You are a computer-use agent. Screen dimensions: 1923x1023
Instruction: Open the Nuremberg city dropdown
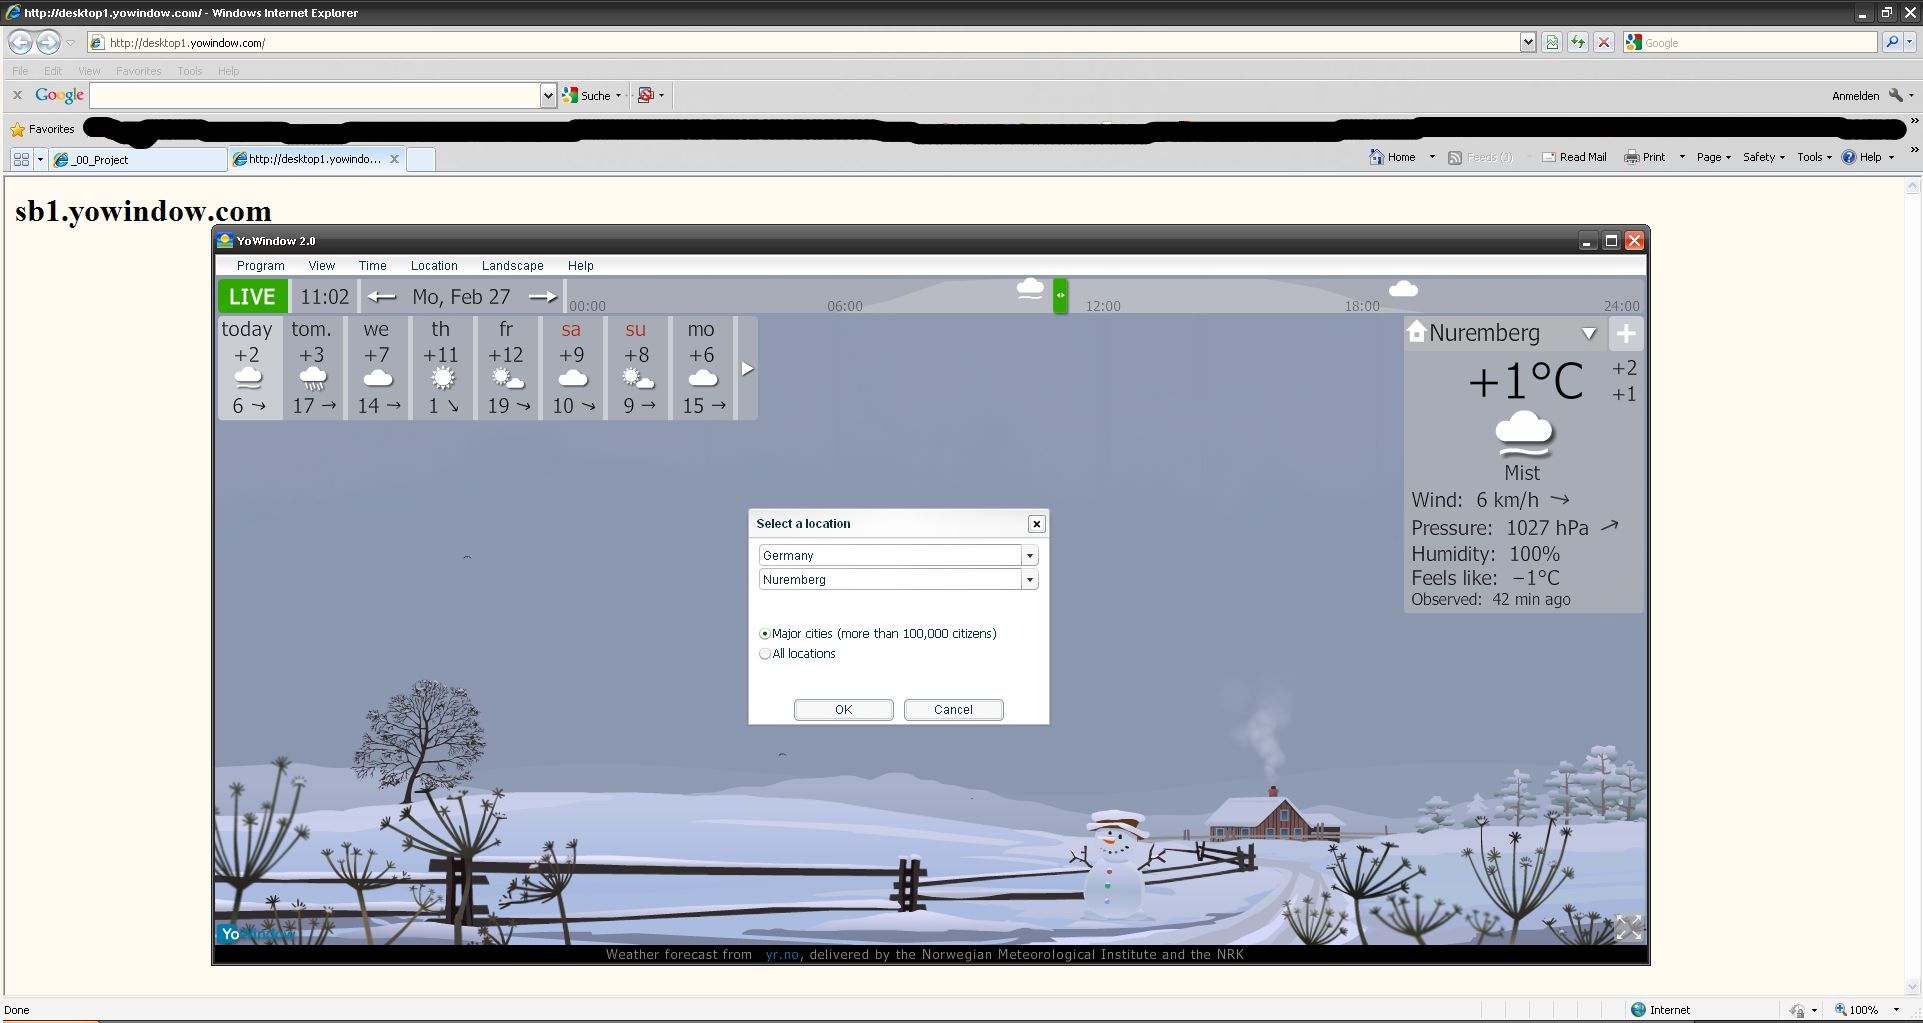1029,580
